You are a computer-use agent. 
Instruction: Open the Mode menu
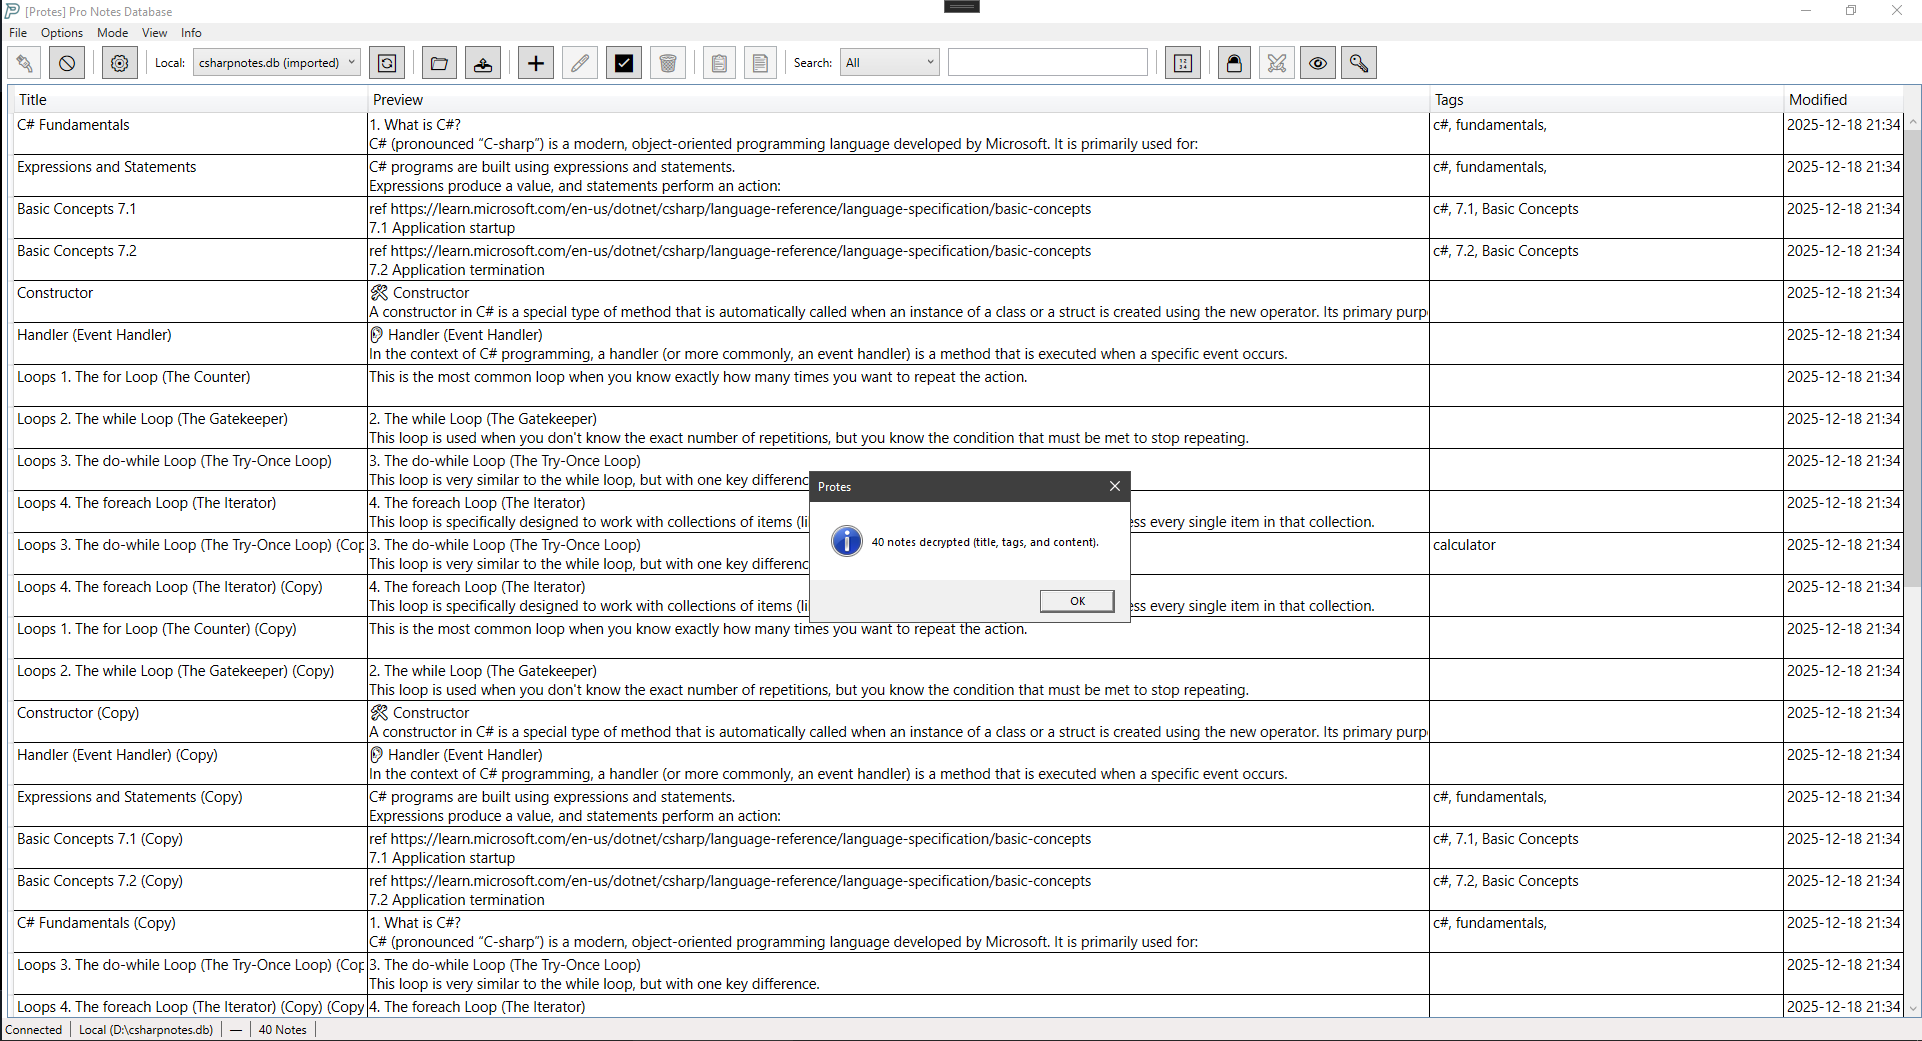[112, 33]
